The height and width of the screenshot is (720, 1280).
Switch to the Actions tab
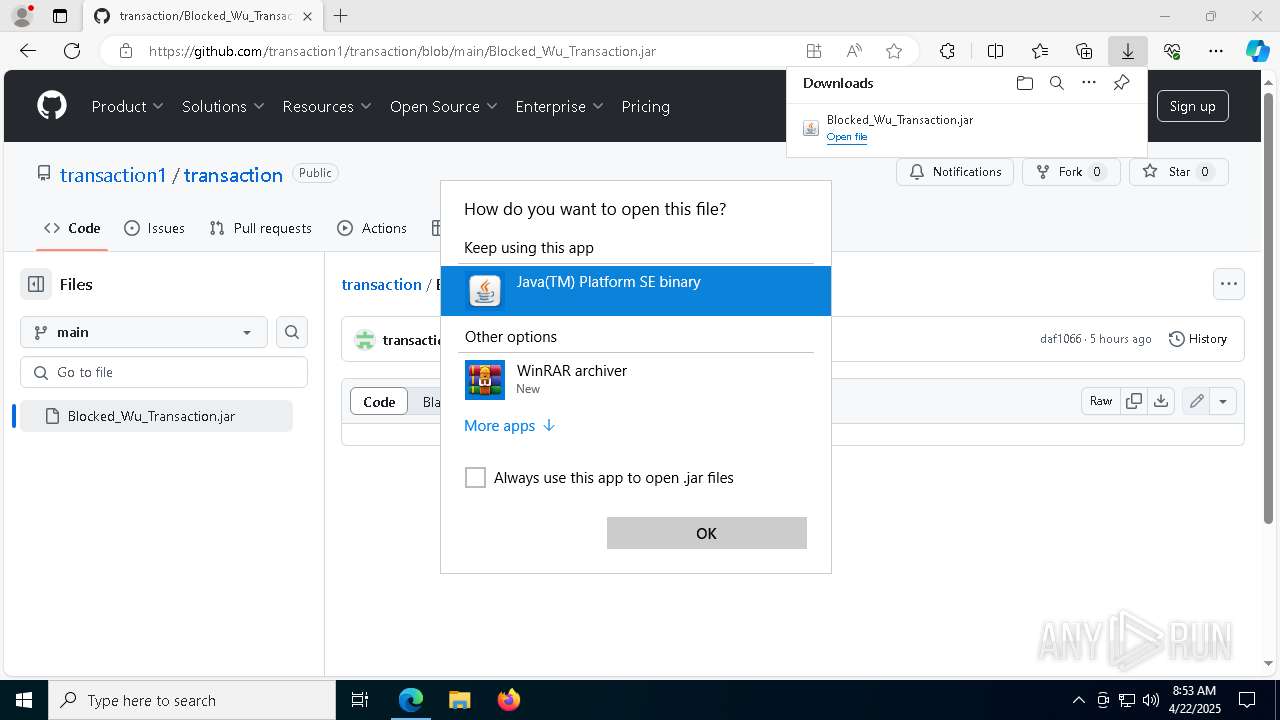pos(372,228)
